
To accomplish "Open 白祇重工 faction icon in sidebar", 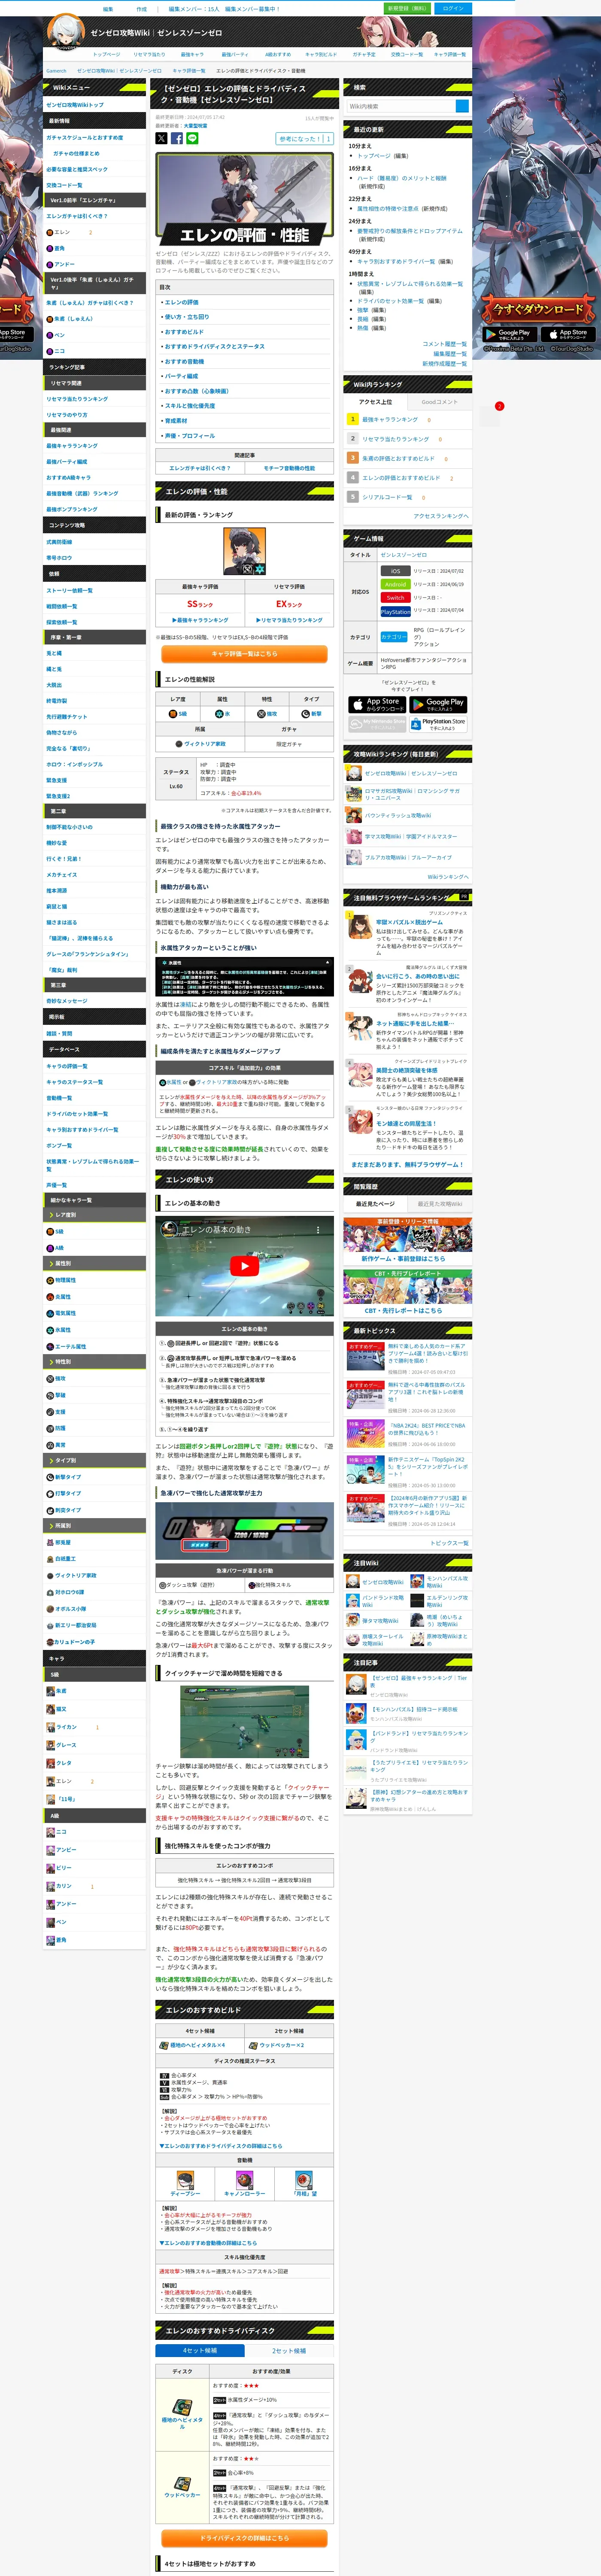I will (x=50, y=1558).
